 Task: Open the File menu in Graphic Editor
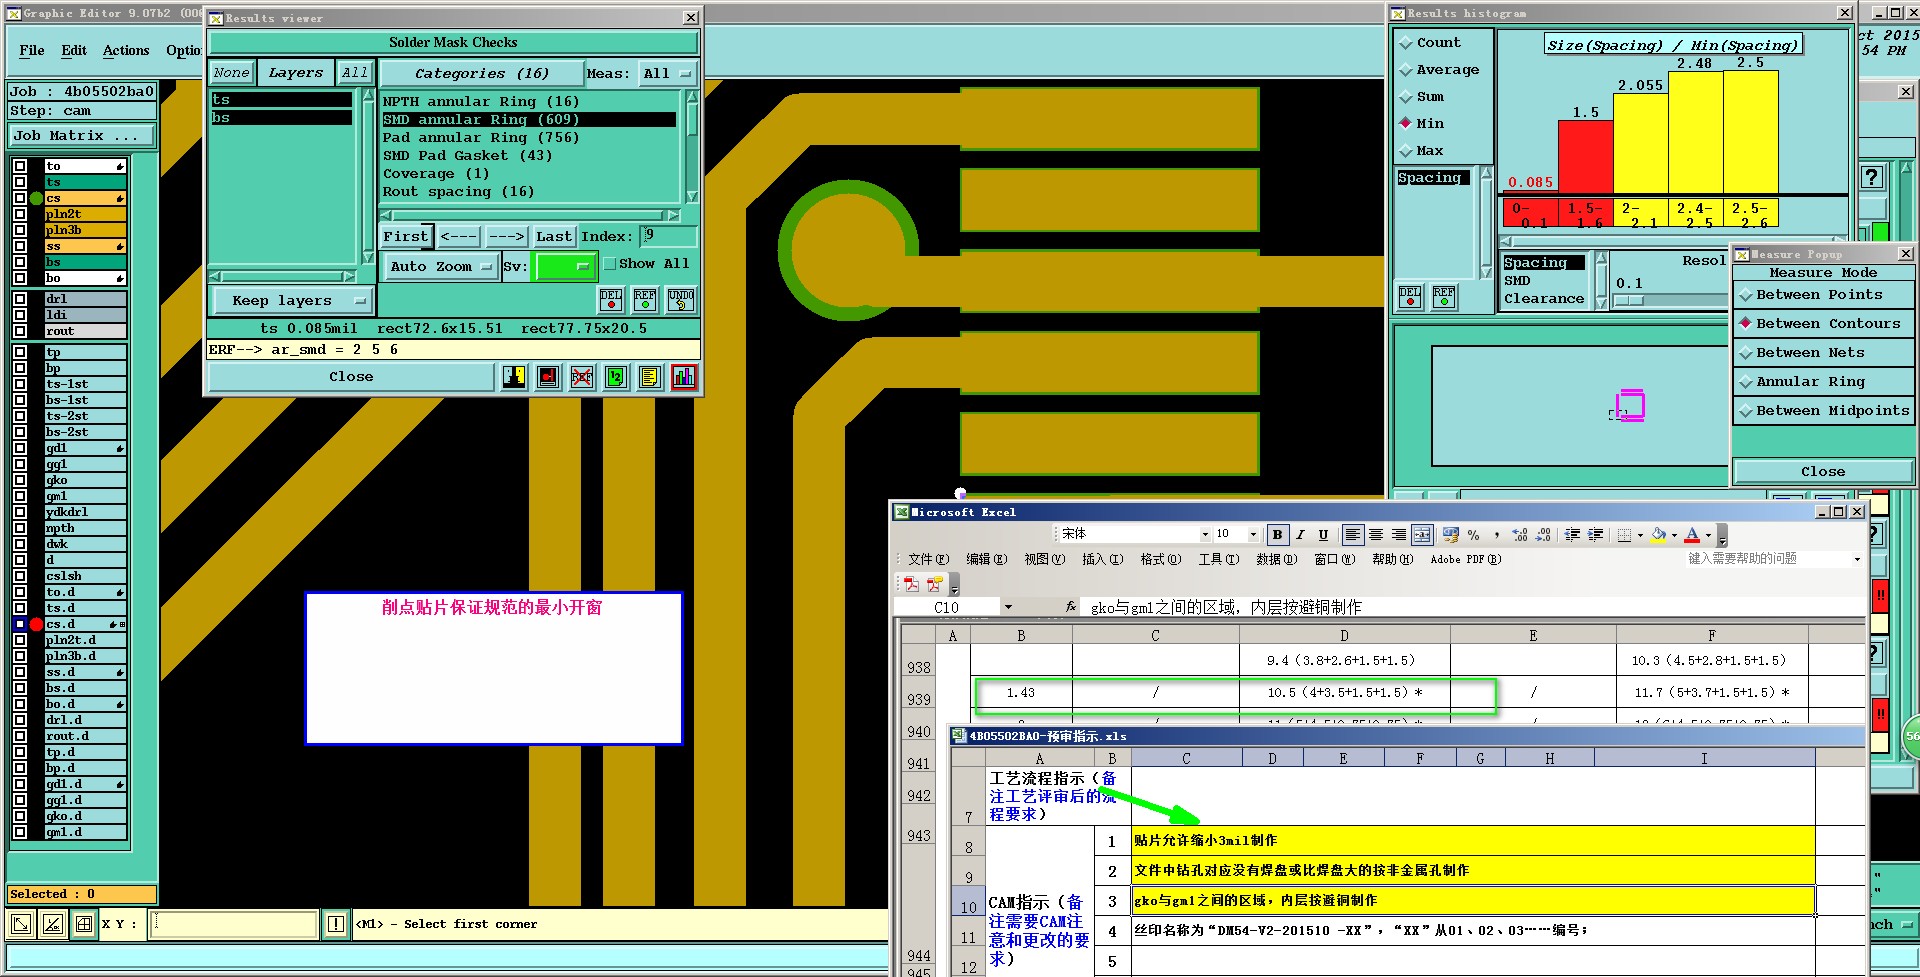(x=32, y=51)
